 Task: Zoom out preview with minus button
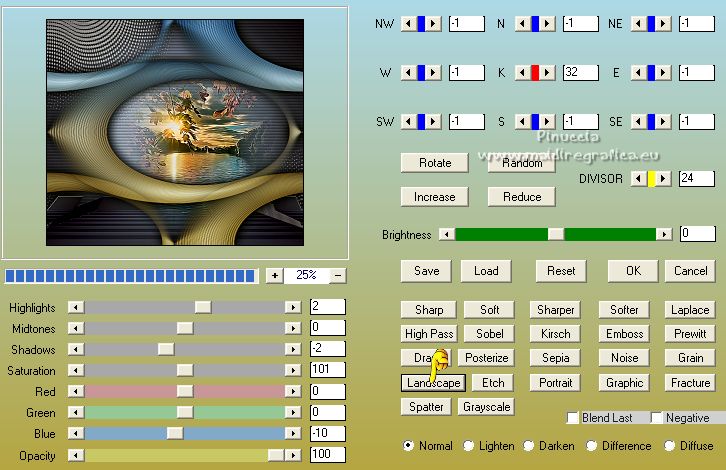click(338, 276)
